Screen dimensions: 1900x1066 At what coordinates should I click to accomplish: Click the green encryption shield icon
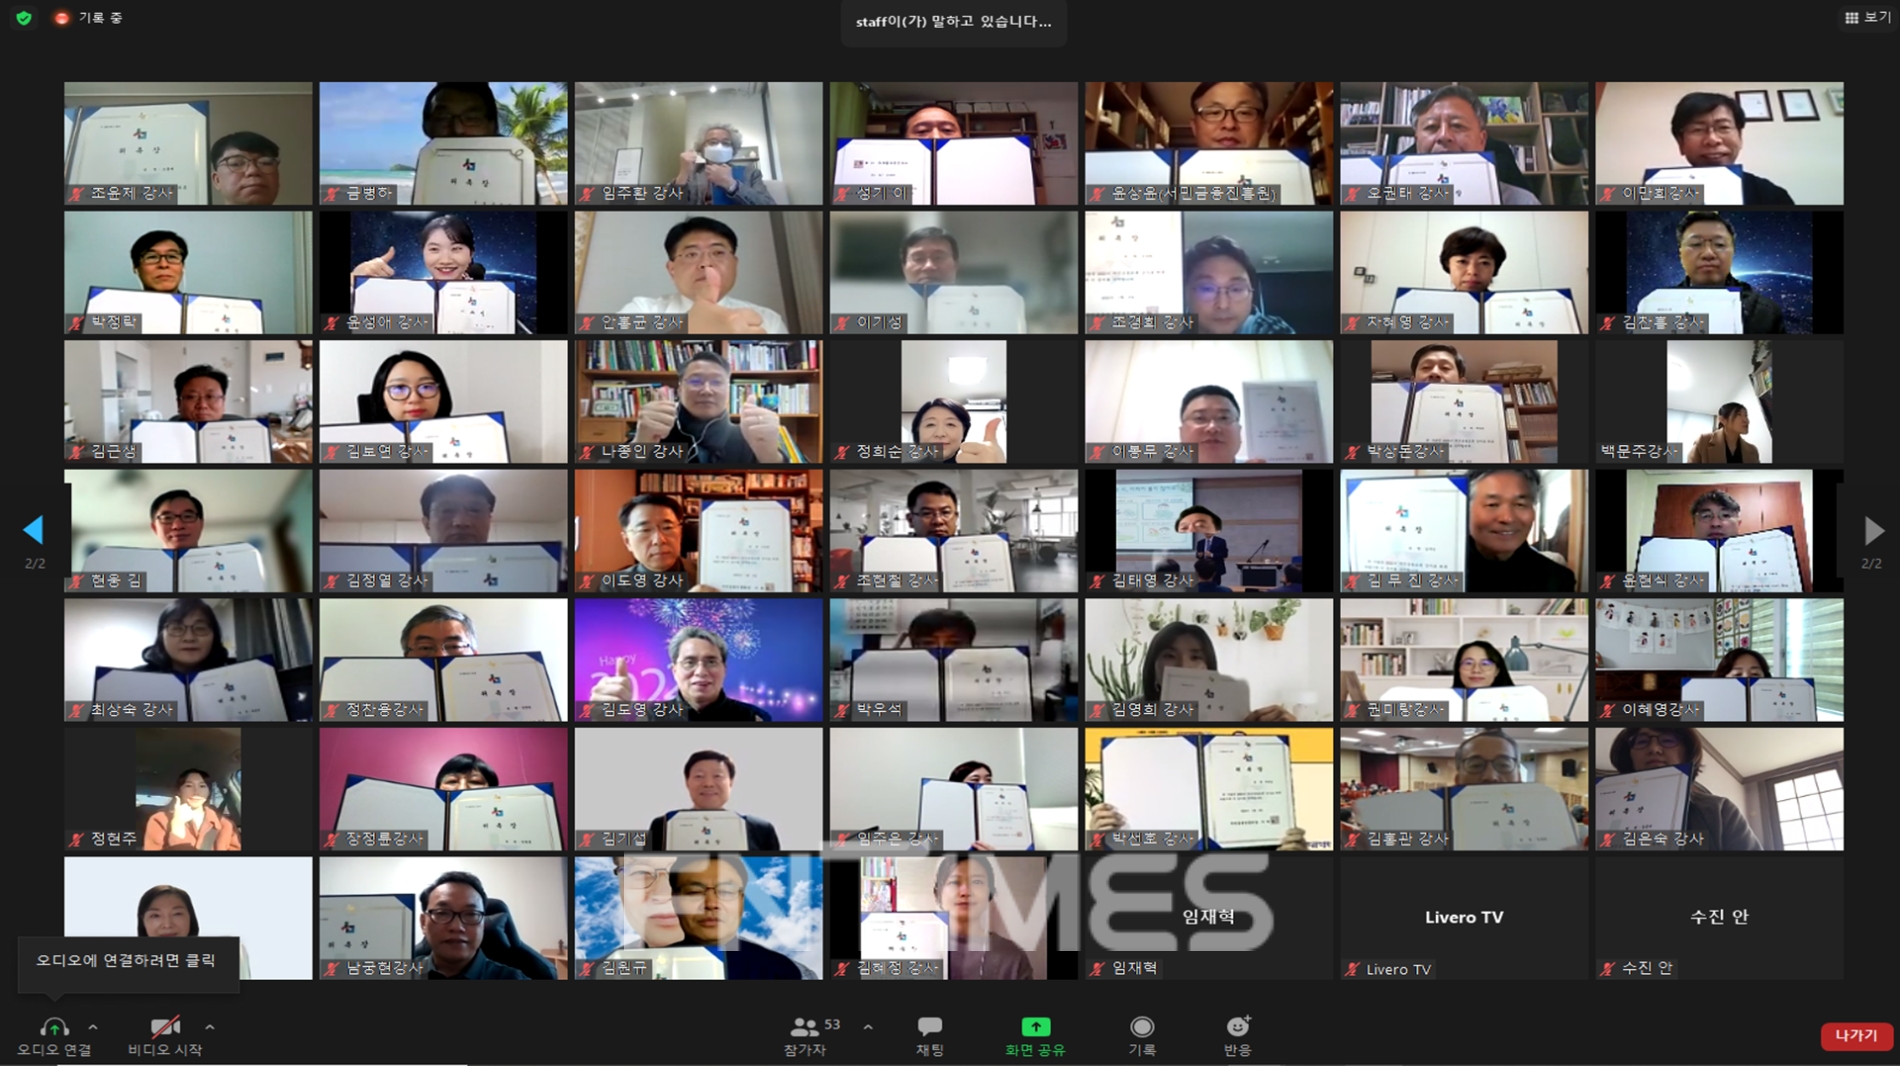[24, 18]
